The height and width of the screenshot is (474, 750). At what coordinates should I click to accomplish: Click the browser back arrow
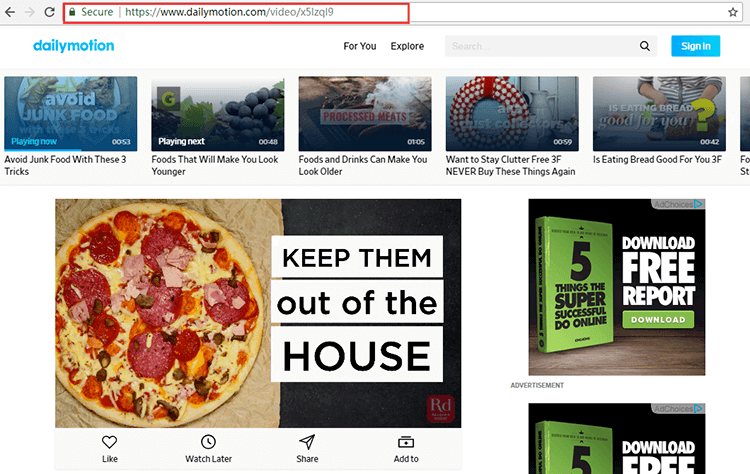tap(10, 12)
